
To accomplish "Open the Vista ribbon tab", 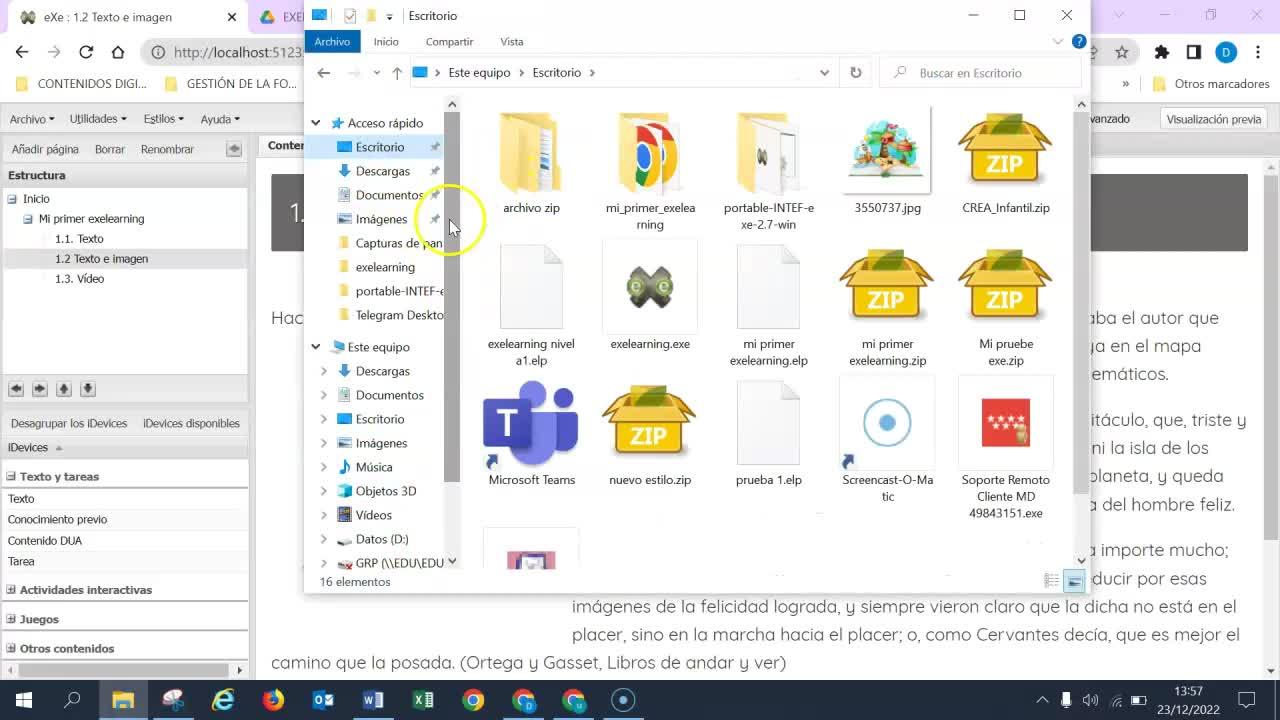I will click(512, 42).
